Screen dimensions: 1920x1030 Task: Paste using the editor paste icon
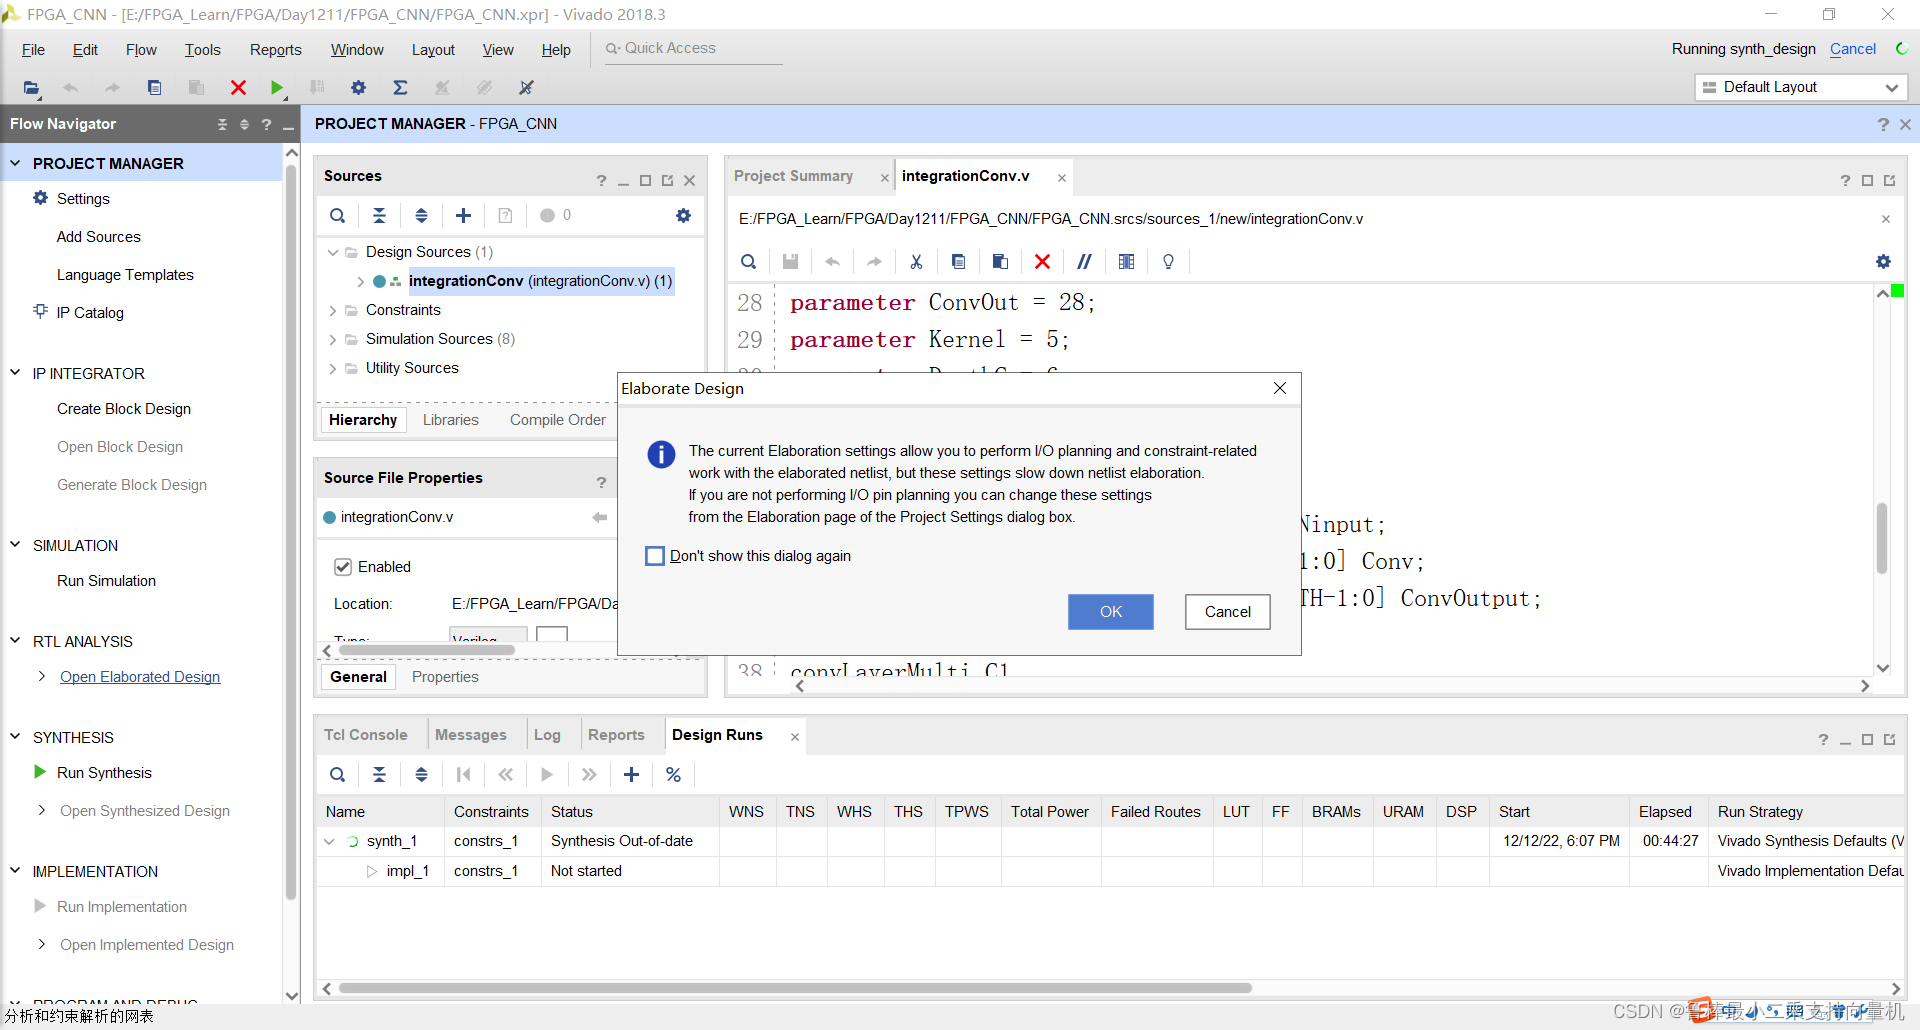click(x=1000, y=262)
